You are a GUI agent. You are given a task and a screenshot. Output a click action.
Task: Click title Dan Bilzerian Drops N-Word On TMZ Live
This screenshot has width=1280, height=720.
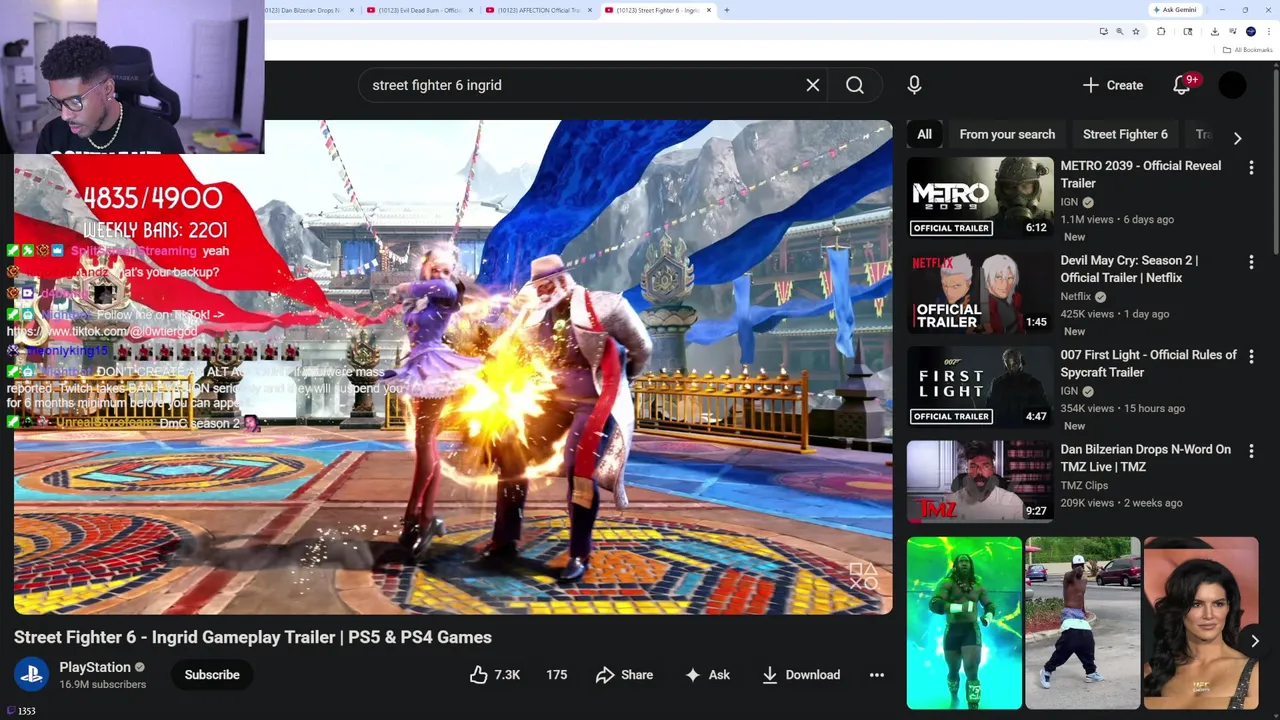(x=1145, y=458)
